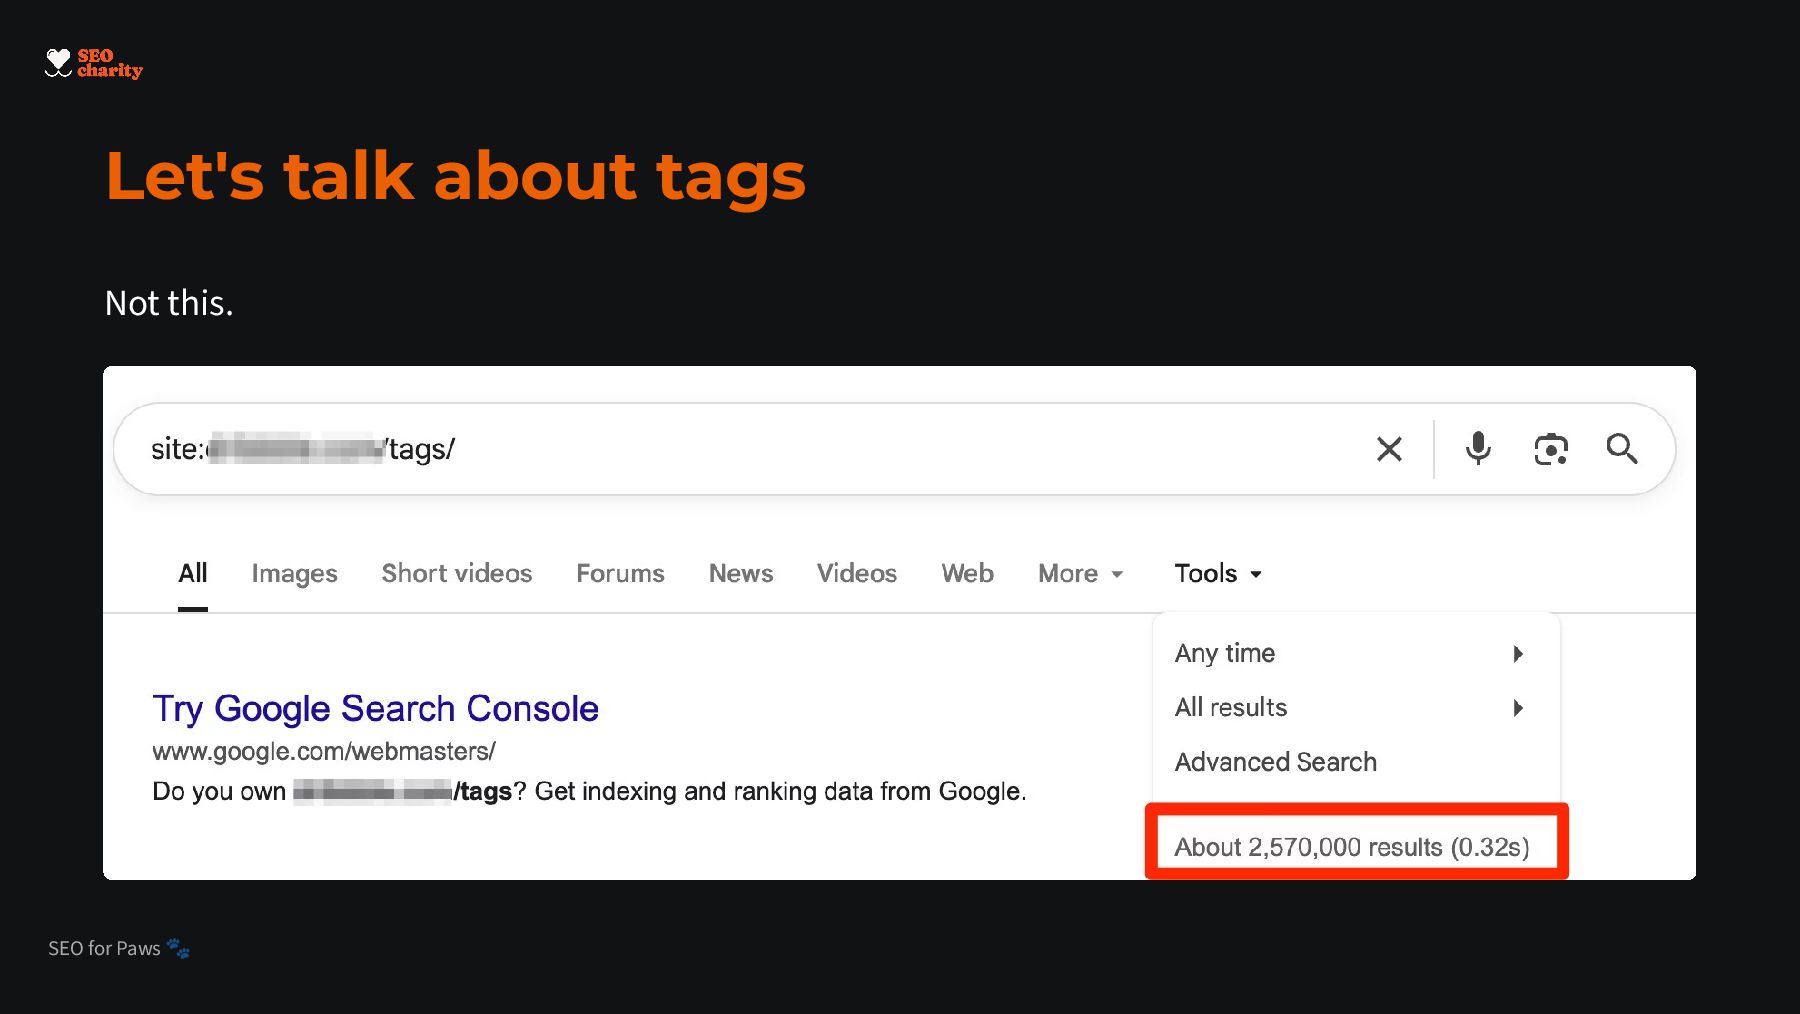
Task: Go to the Videos tab
Action: tap(856, 573)
